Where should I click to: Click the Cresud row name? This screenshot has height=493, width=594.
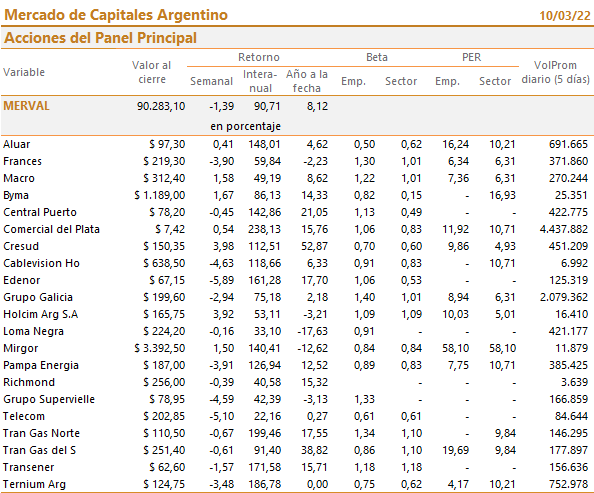coord(21,246)
